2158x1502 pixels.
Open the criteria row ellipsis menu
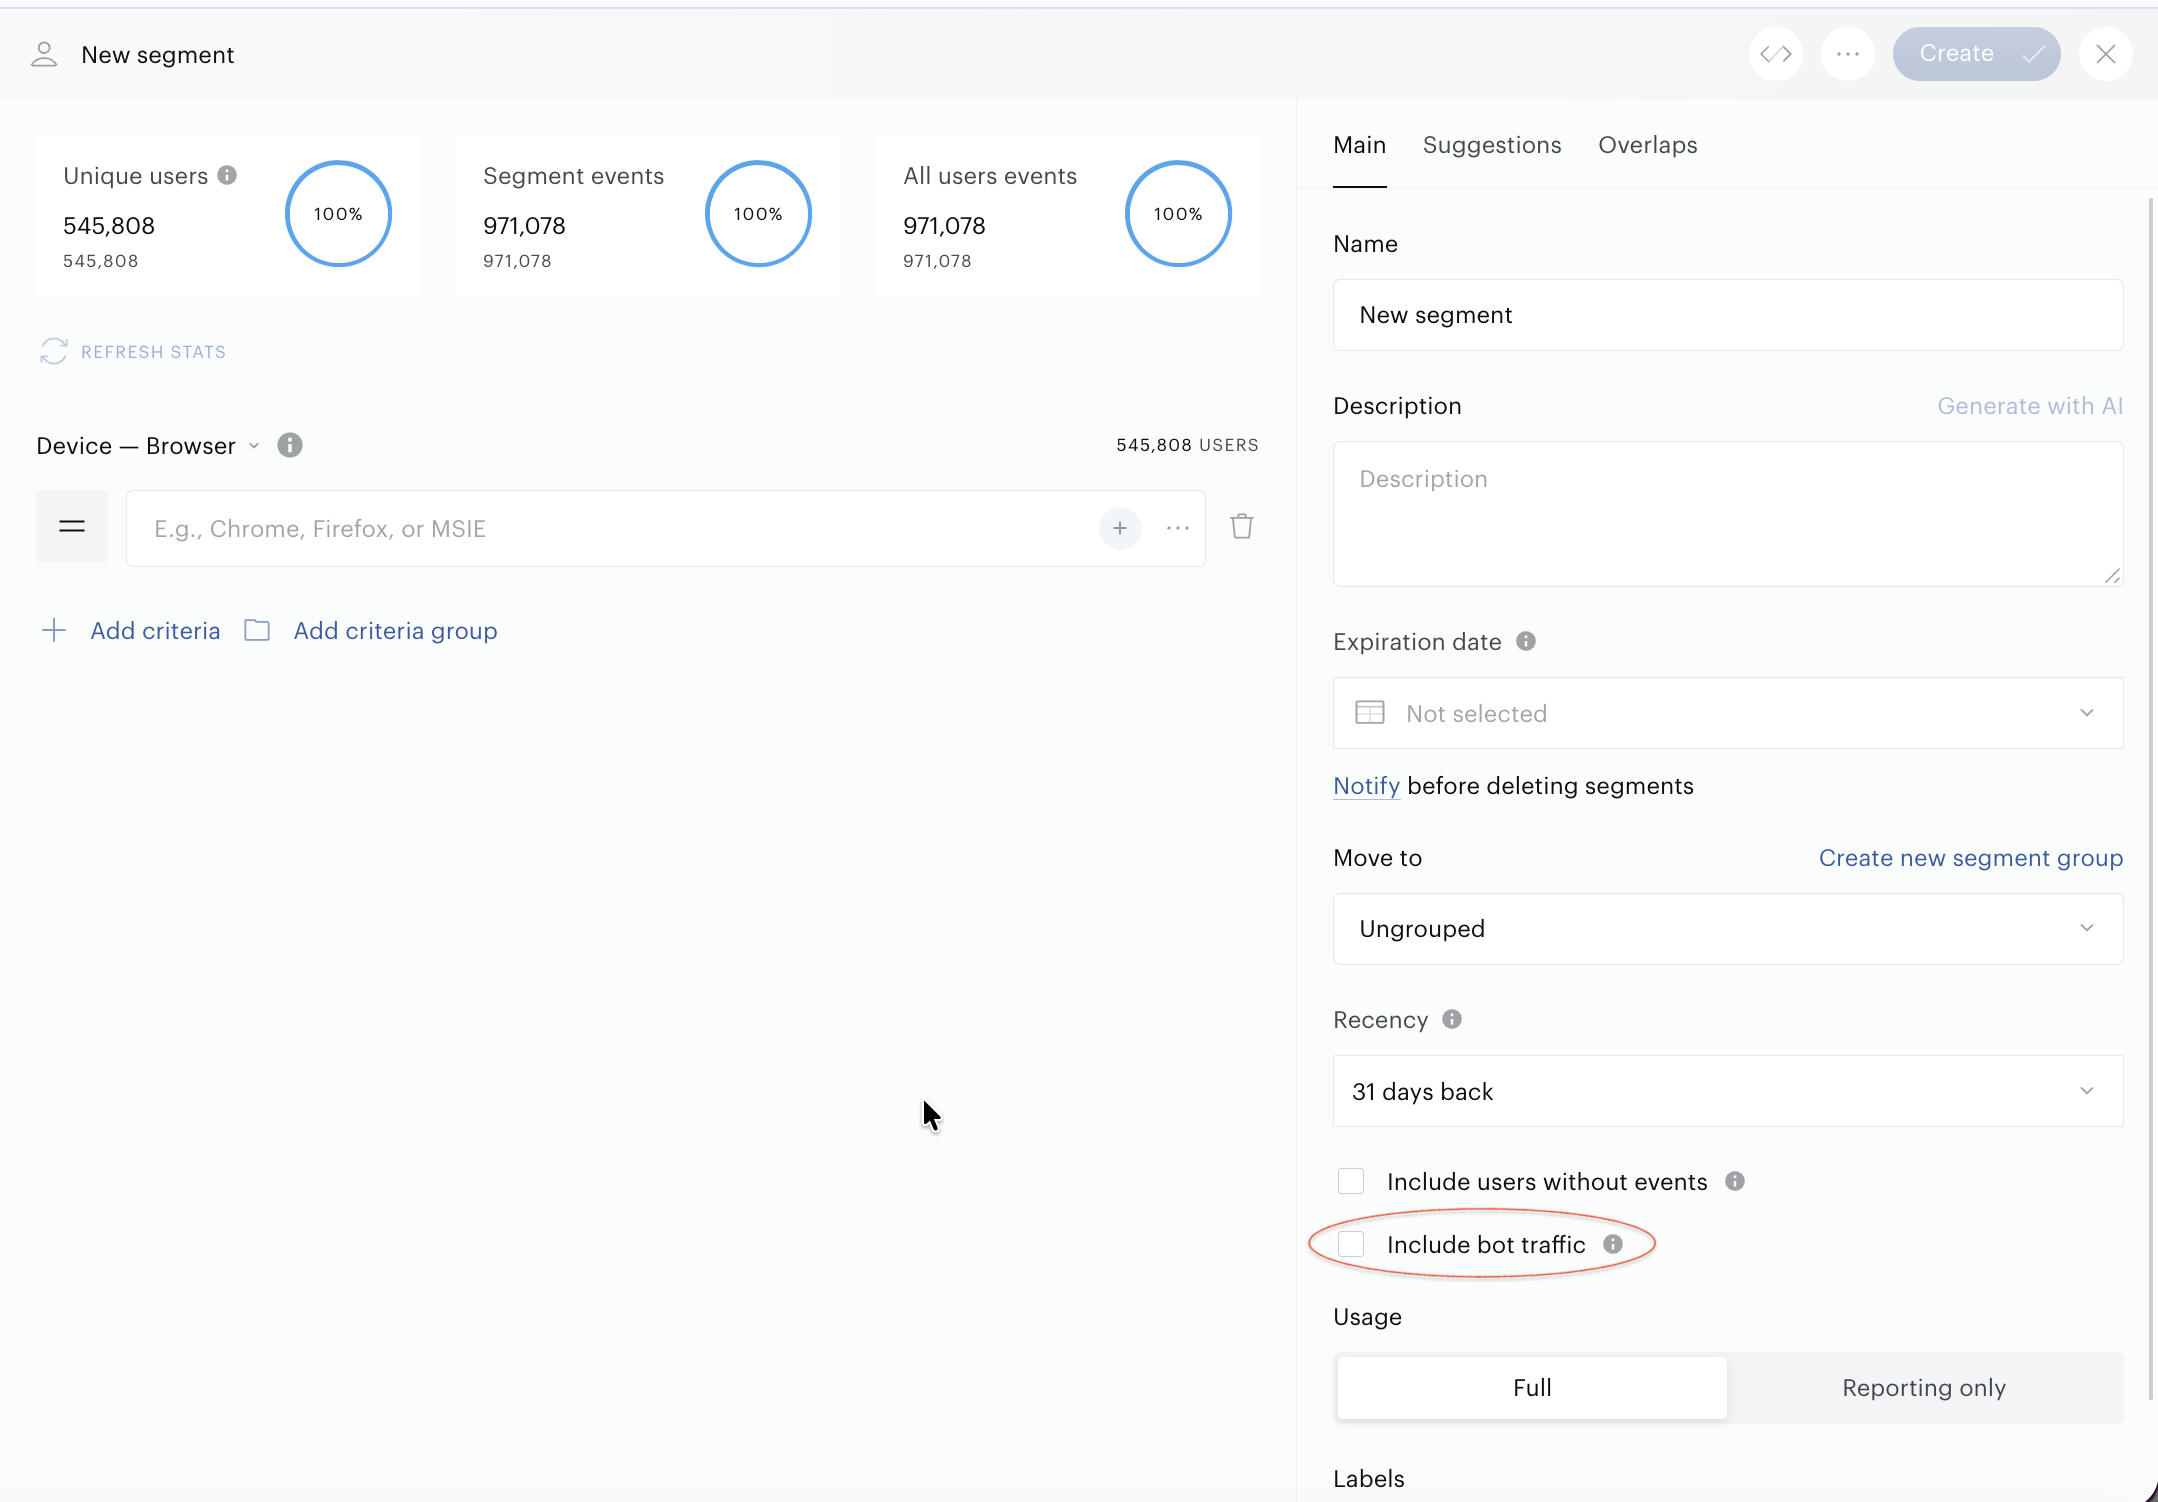(1178, 528)
